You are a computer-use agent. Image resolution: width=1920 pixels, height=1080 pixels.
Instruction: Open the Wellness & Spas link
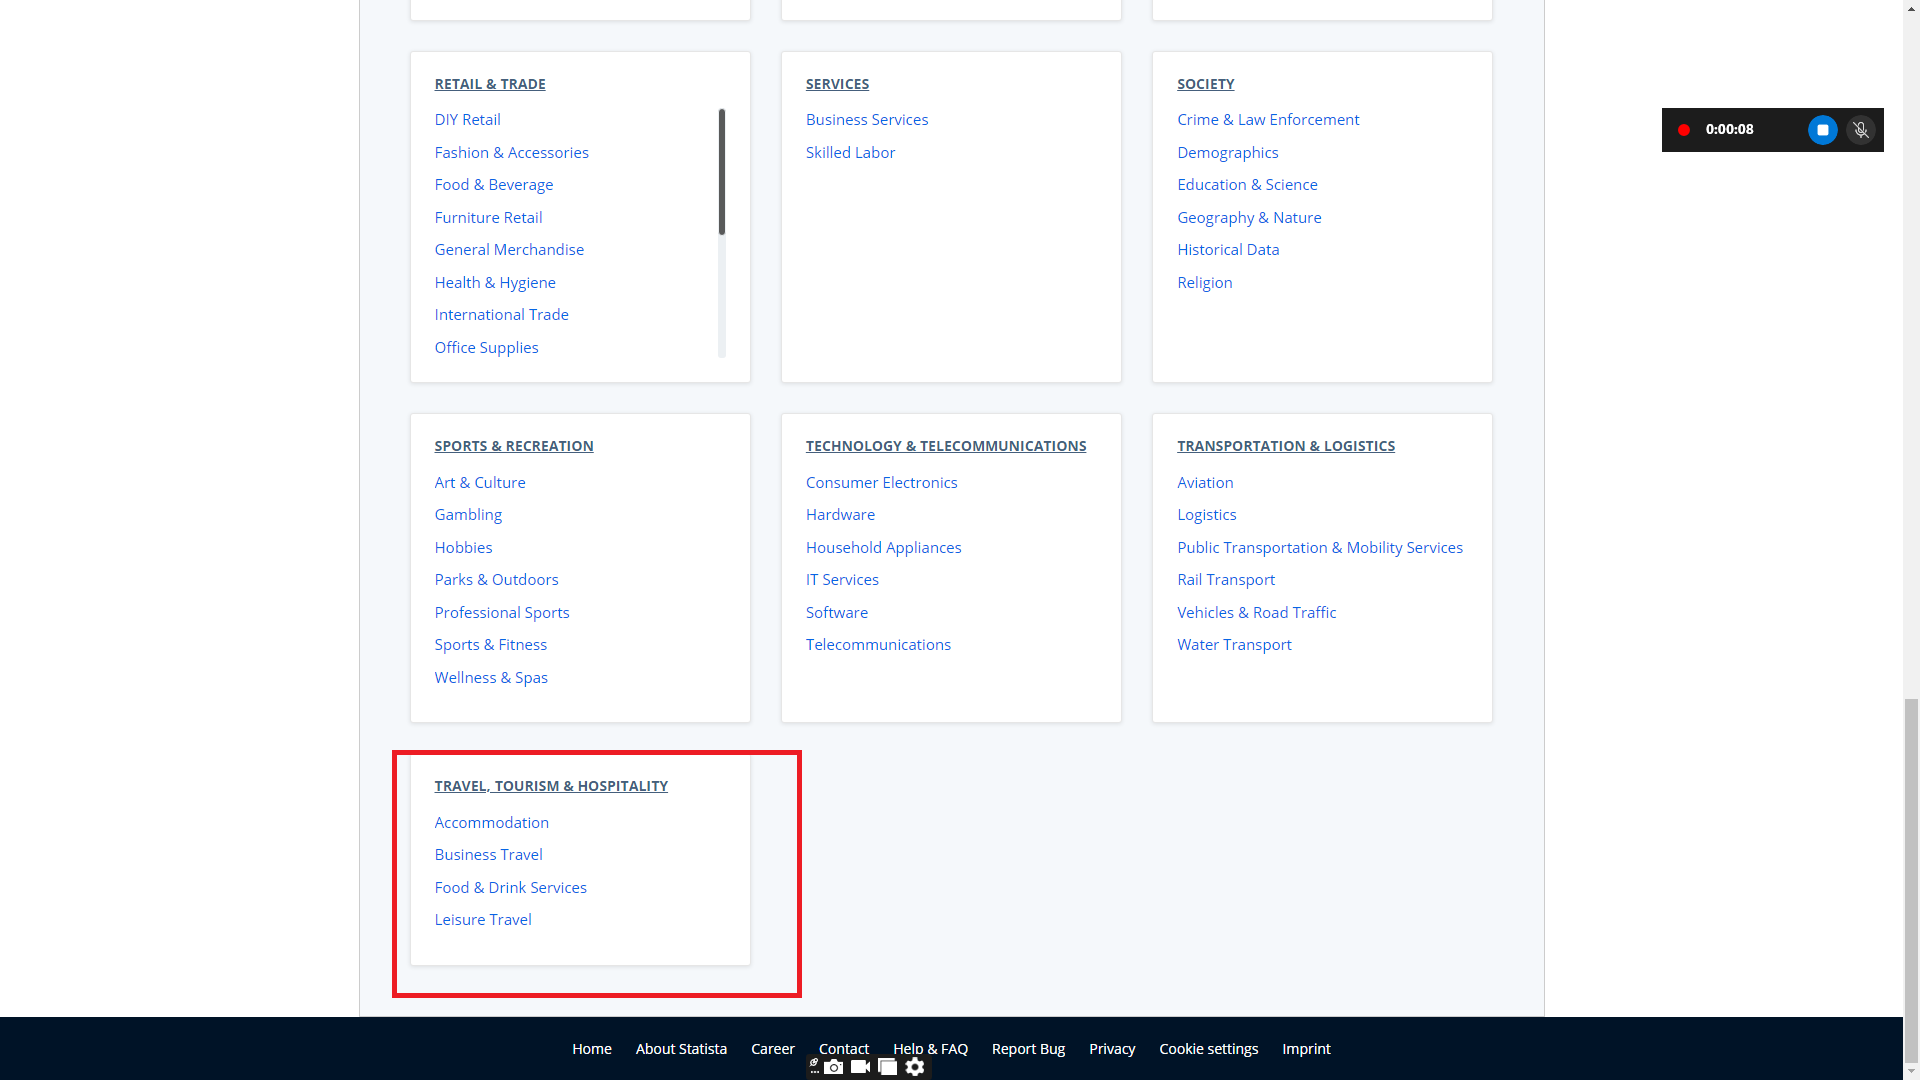[x=490, y=678]
